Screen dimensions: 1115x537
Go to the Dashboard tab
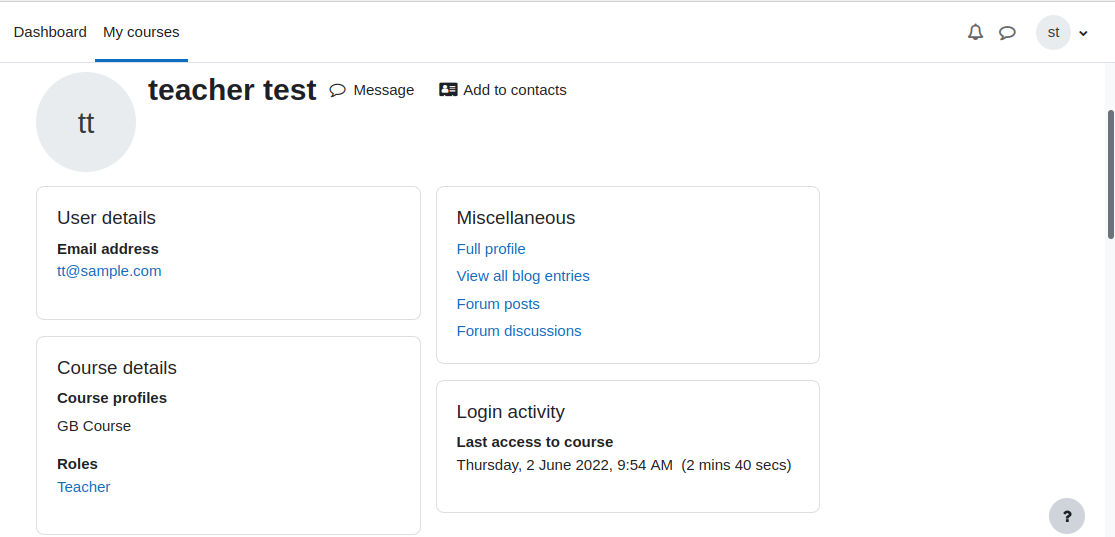[x=50, y=32]
